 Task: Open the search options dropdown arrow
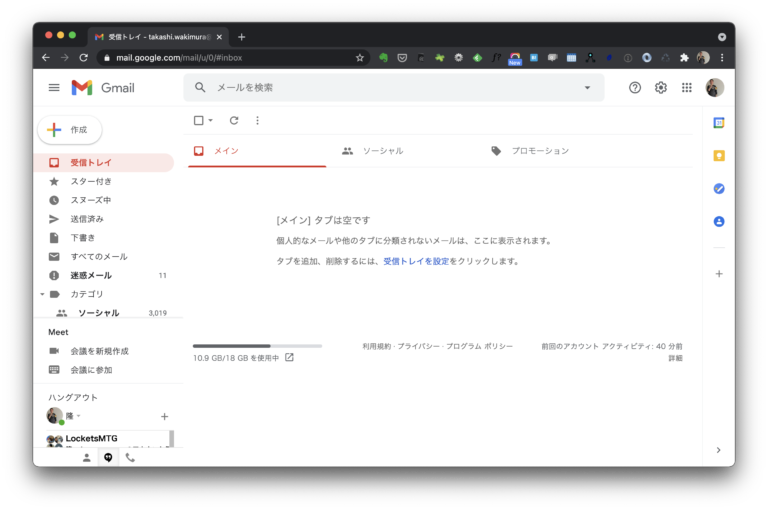tap(587, 88)
